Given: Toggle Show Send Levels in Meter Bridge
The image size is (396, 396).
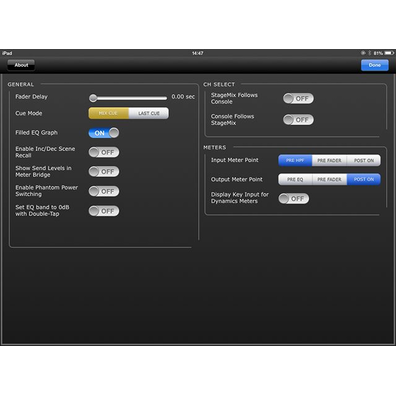Looking at the screenshot, I should click(x=104, y=172).
